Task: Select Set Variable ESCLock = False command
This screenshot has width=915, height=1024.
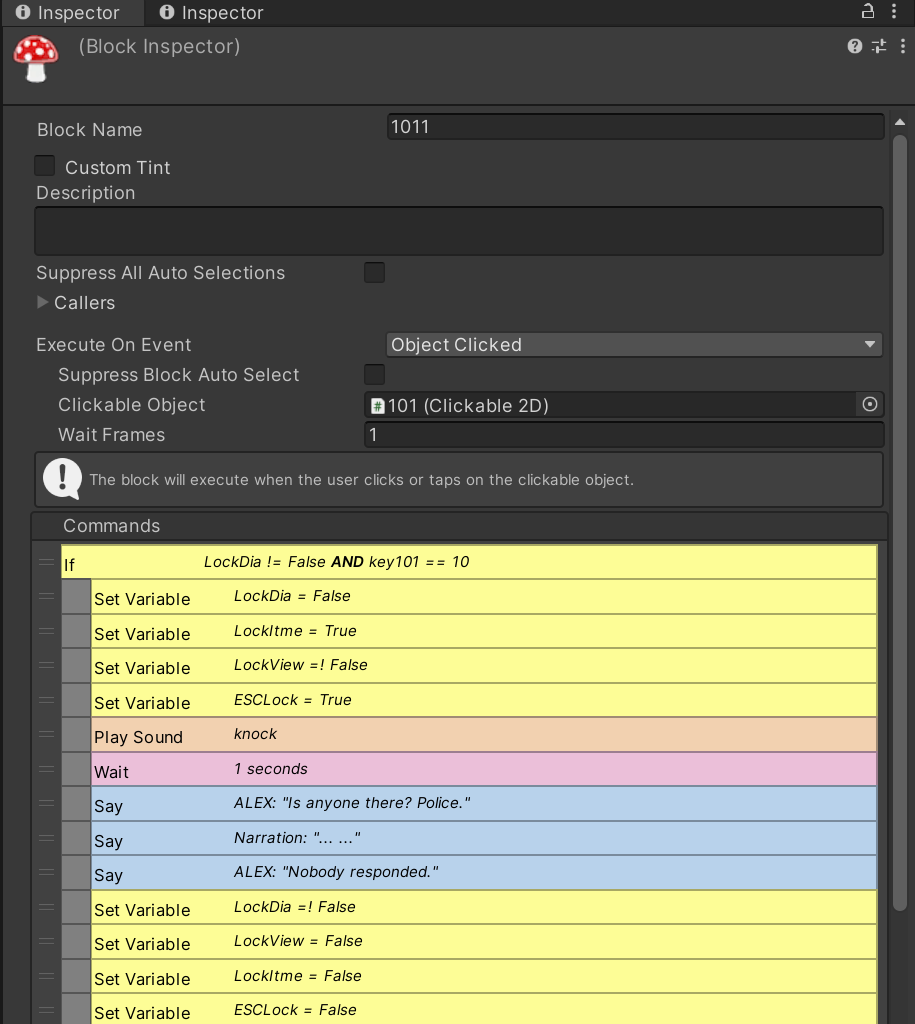Action: [483, 1009]
